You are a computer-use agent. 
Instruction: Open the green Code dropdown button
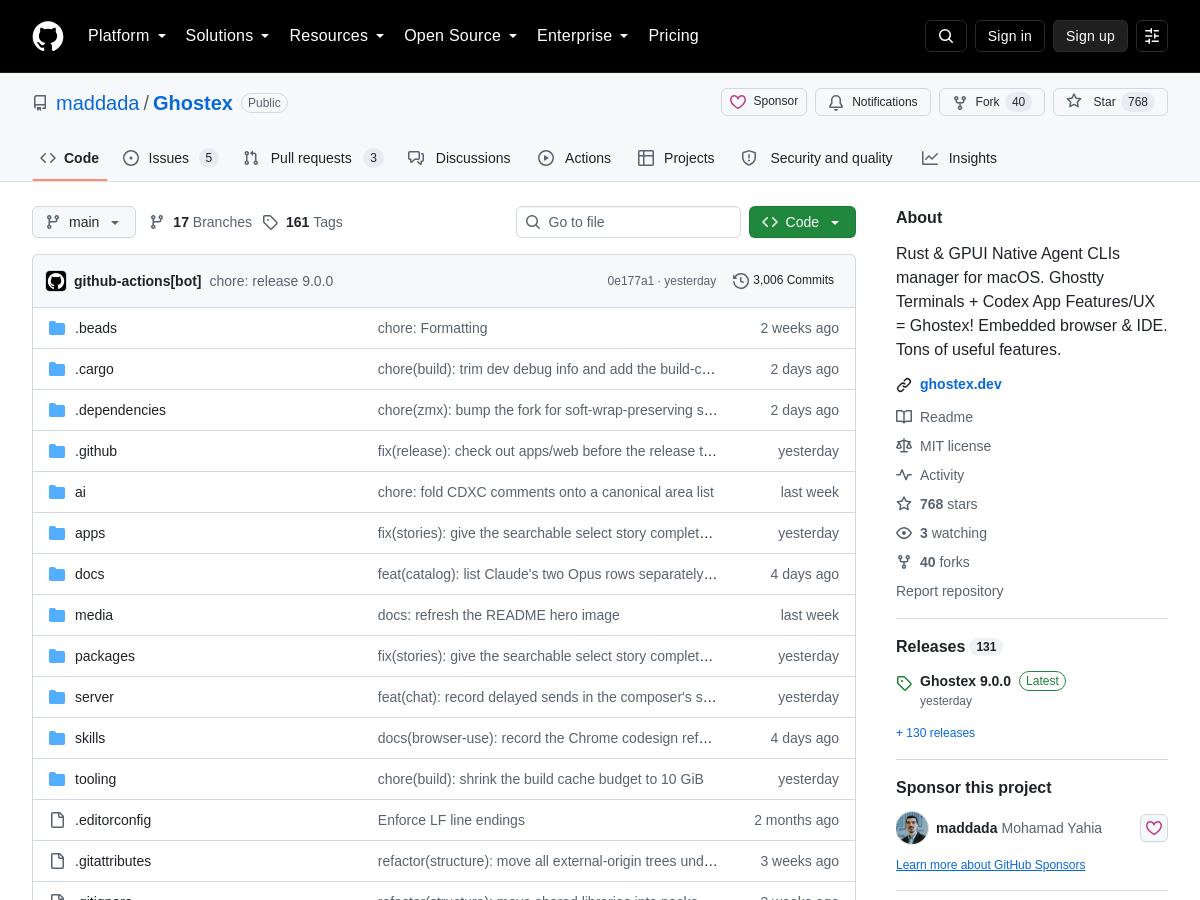point(802,222)
